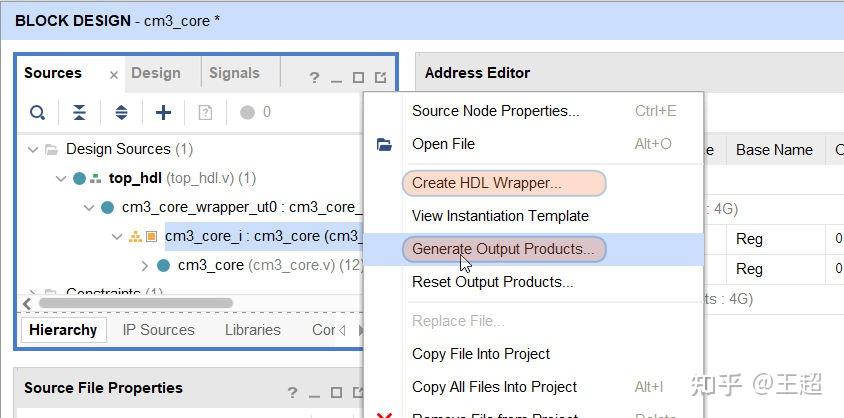
Task: Add sources with the plus icon
Action: click(x=163, y=113)
